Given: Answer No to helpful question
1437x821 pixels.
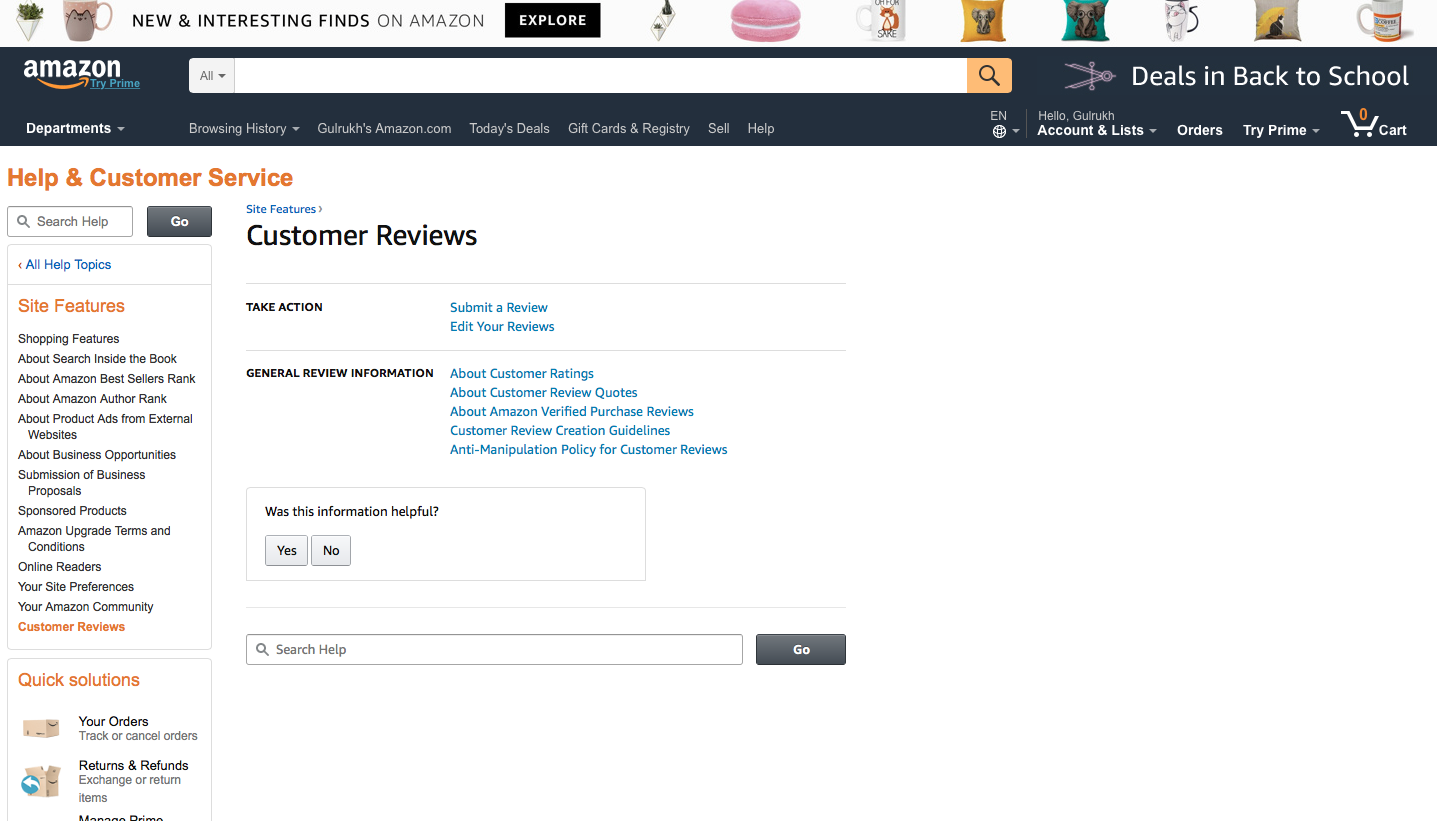Looking at the screenshot, I should tap(331, 550).
